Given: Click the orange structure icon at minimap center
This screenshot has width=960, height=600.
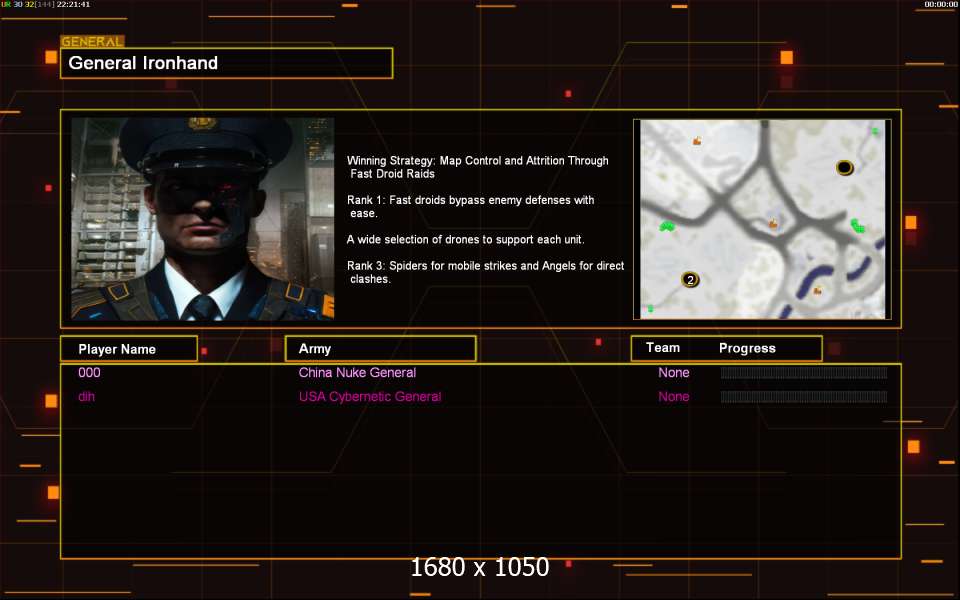Looking at the screenshot, I should click(x=773, y=223).
